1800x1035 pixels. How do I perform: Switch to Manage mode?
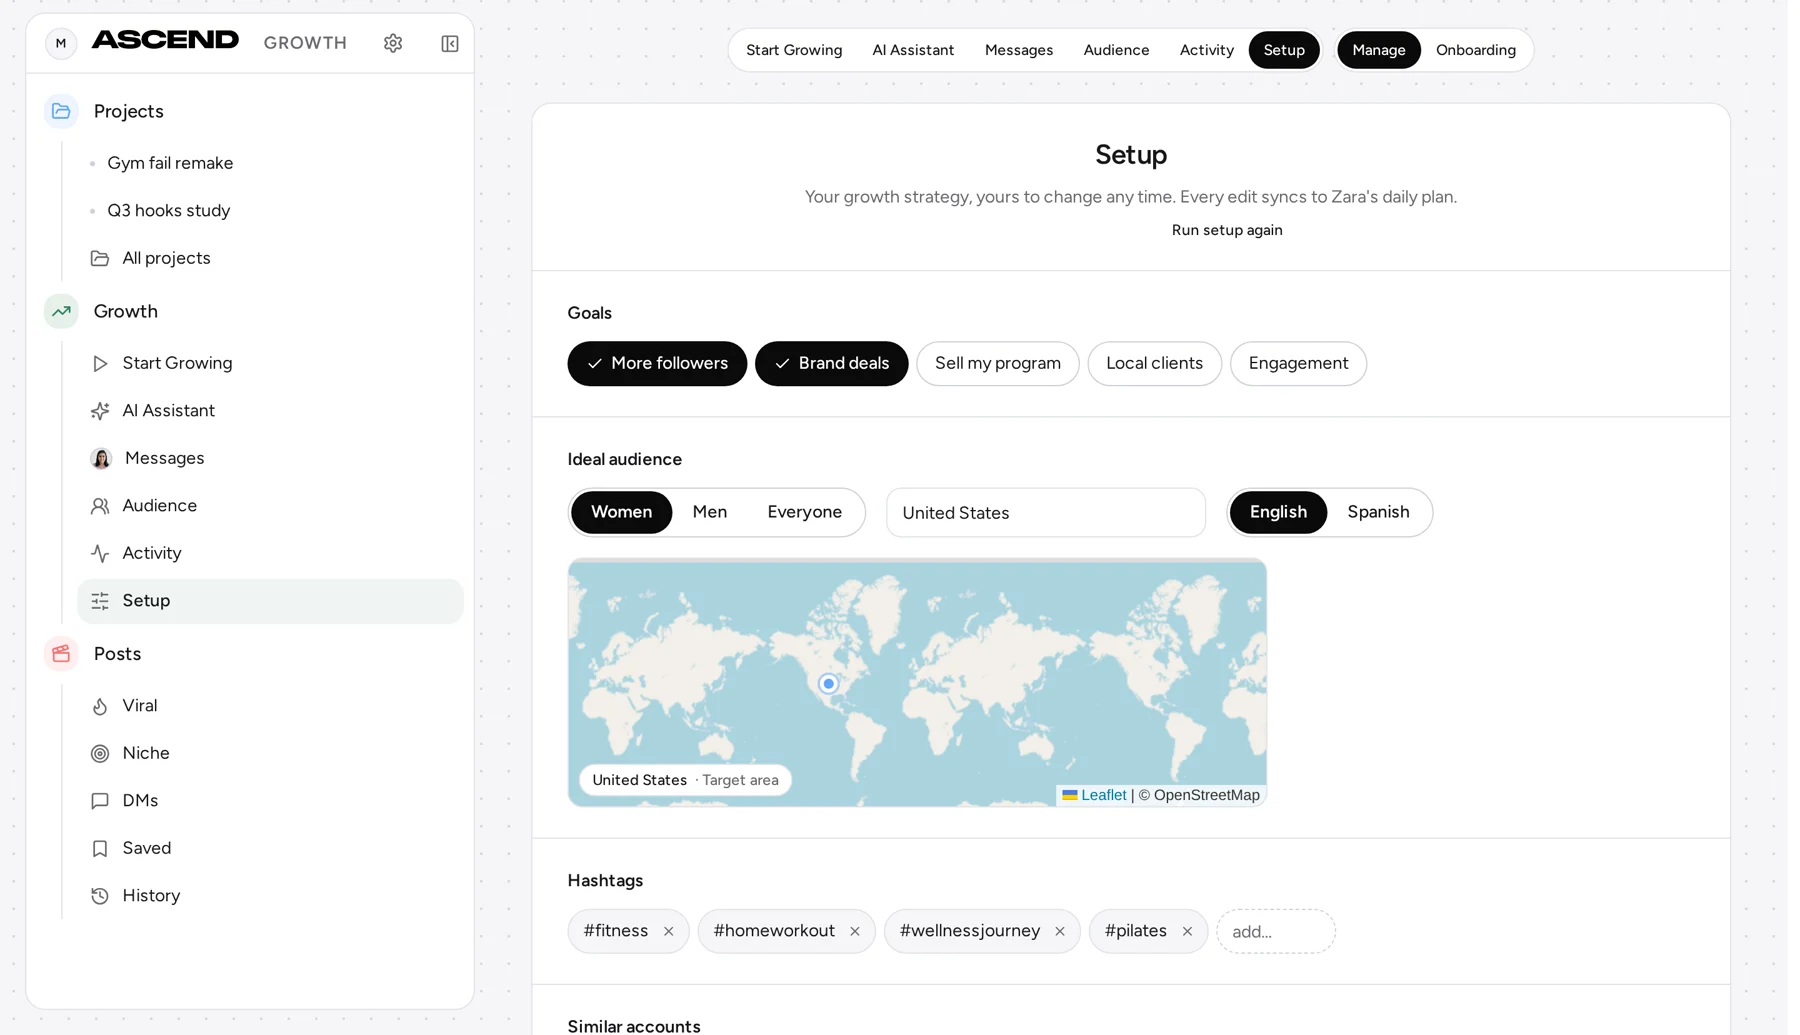pos(1379,50)
